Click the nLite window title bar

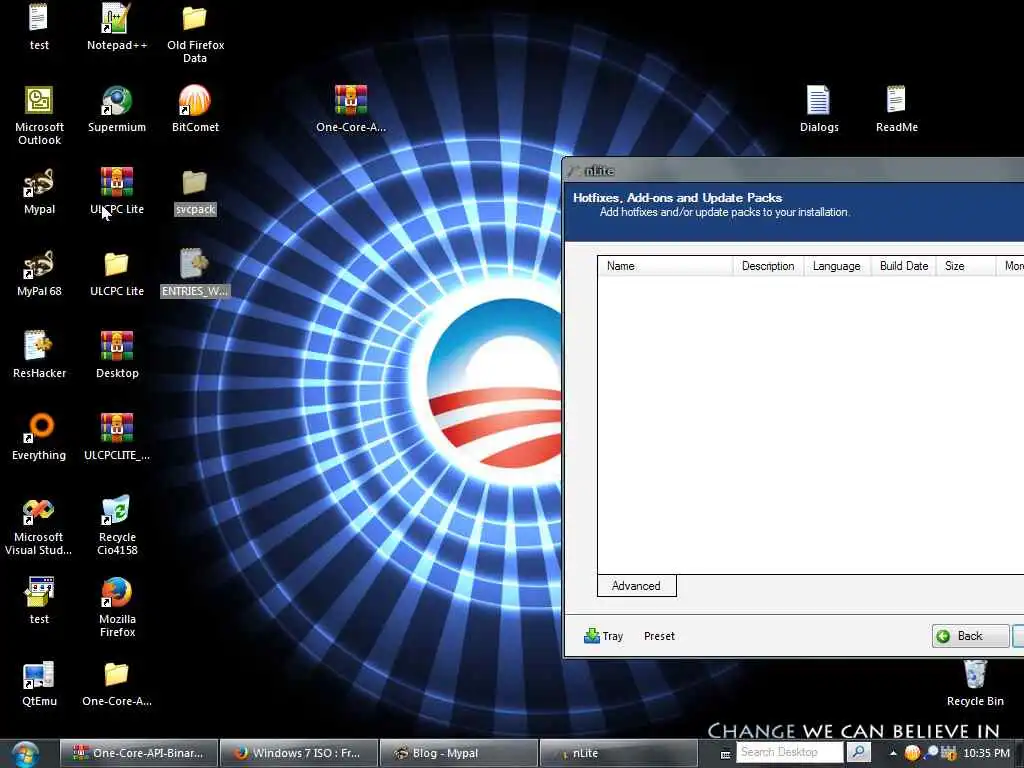tap(793, 170)
